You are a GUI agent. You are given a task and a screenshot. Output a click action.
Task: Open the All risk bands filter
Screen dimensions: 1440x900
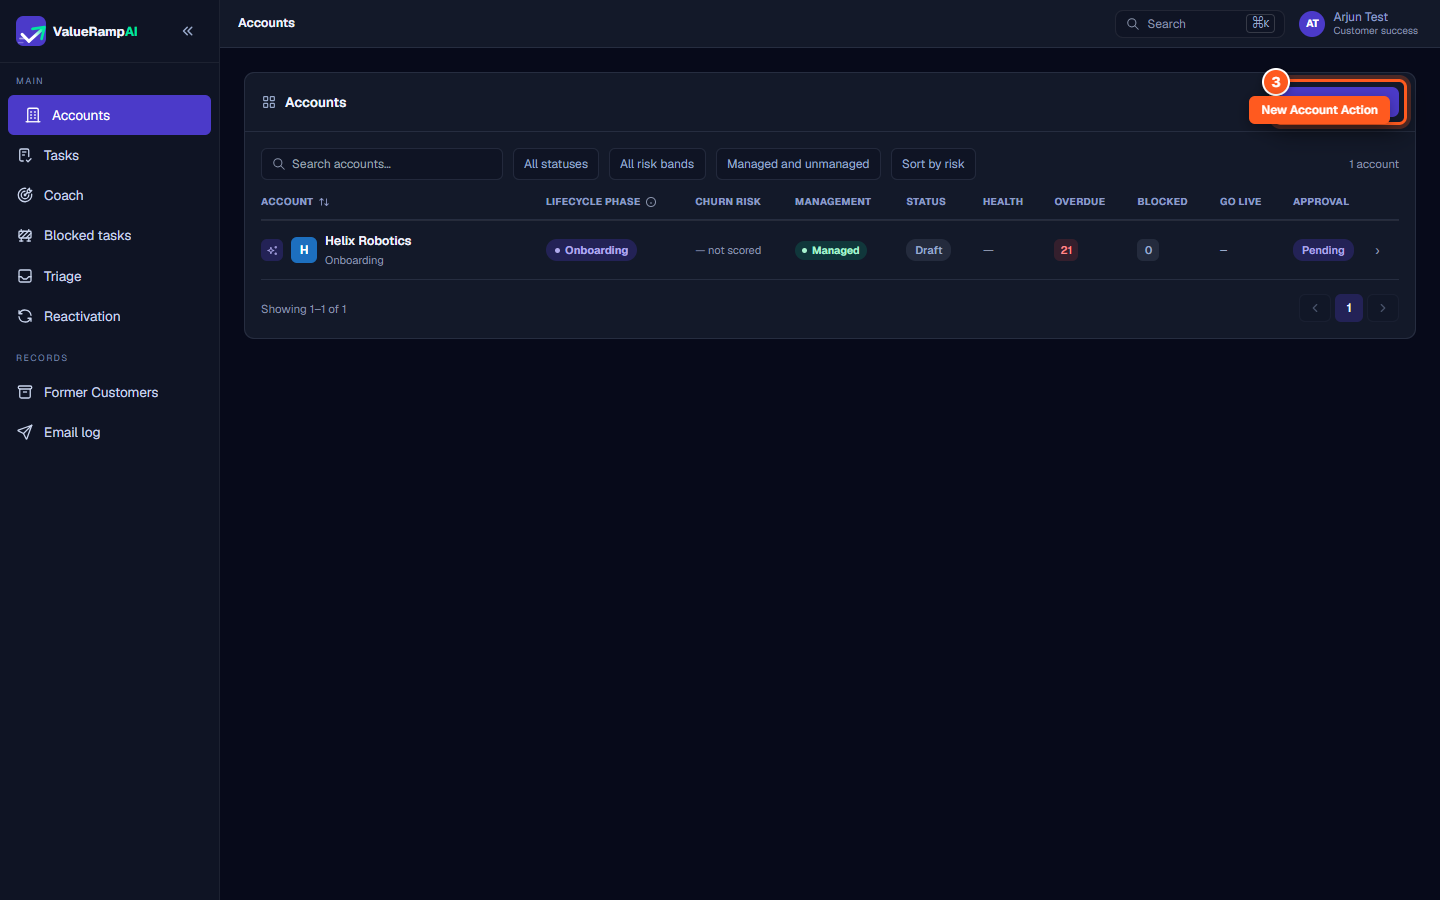click(x=657, y=164)
